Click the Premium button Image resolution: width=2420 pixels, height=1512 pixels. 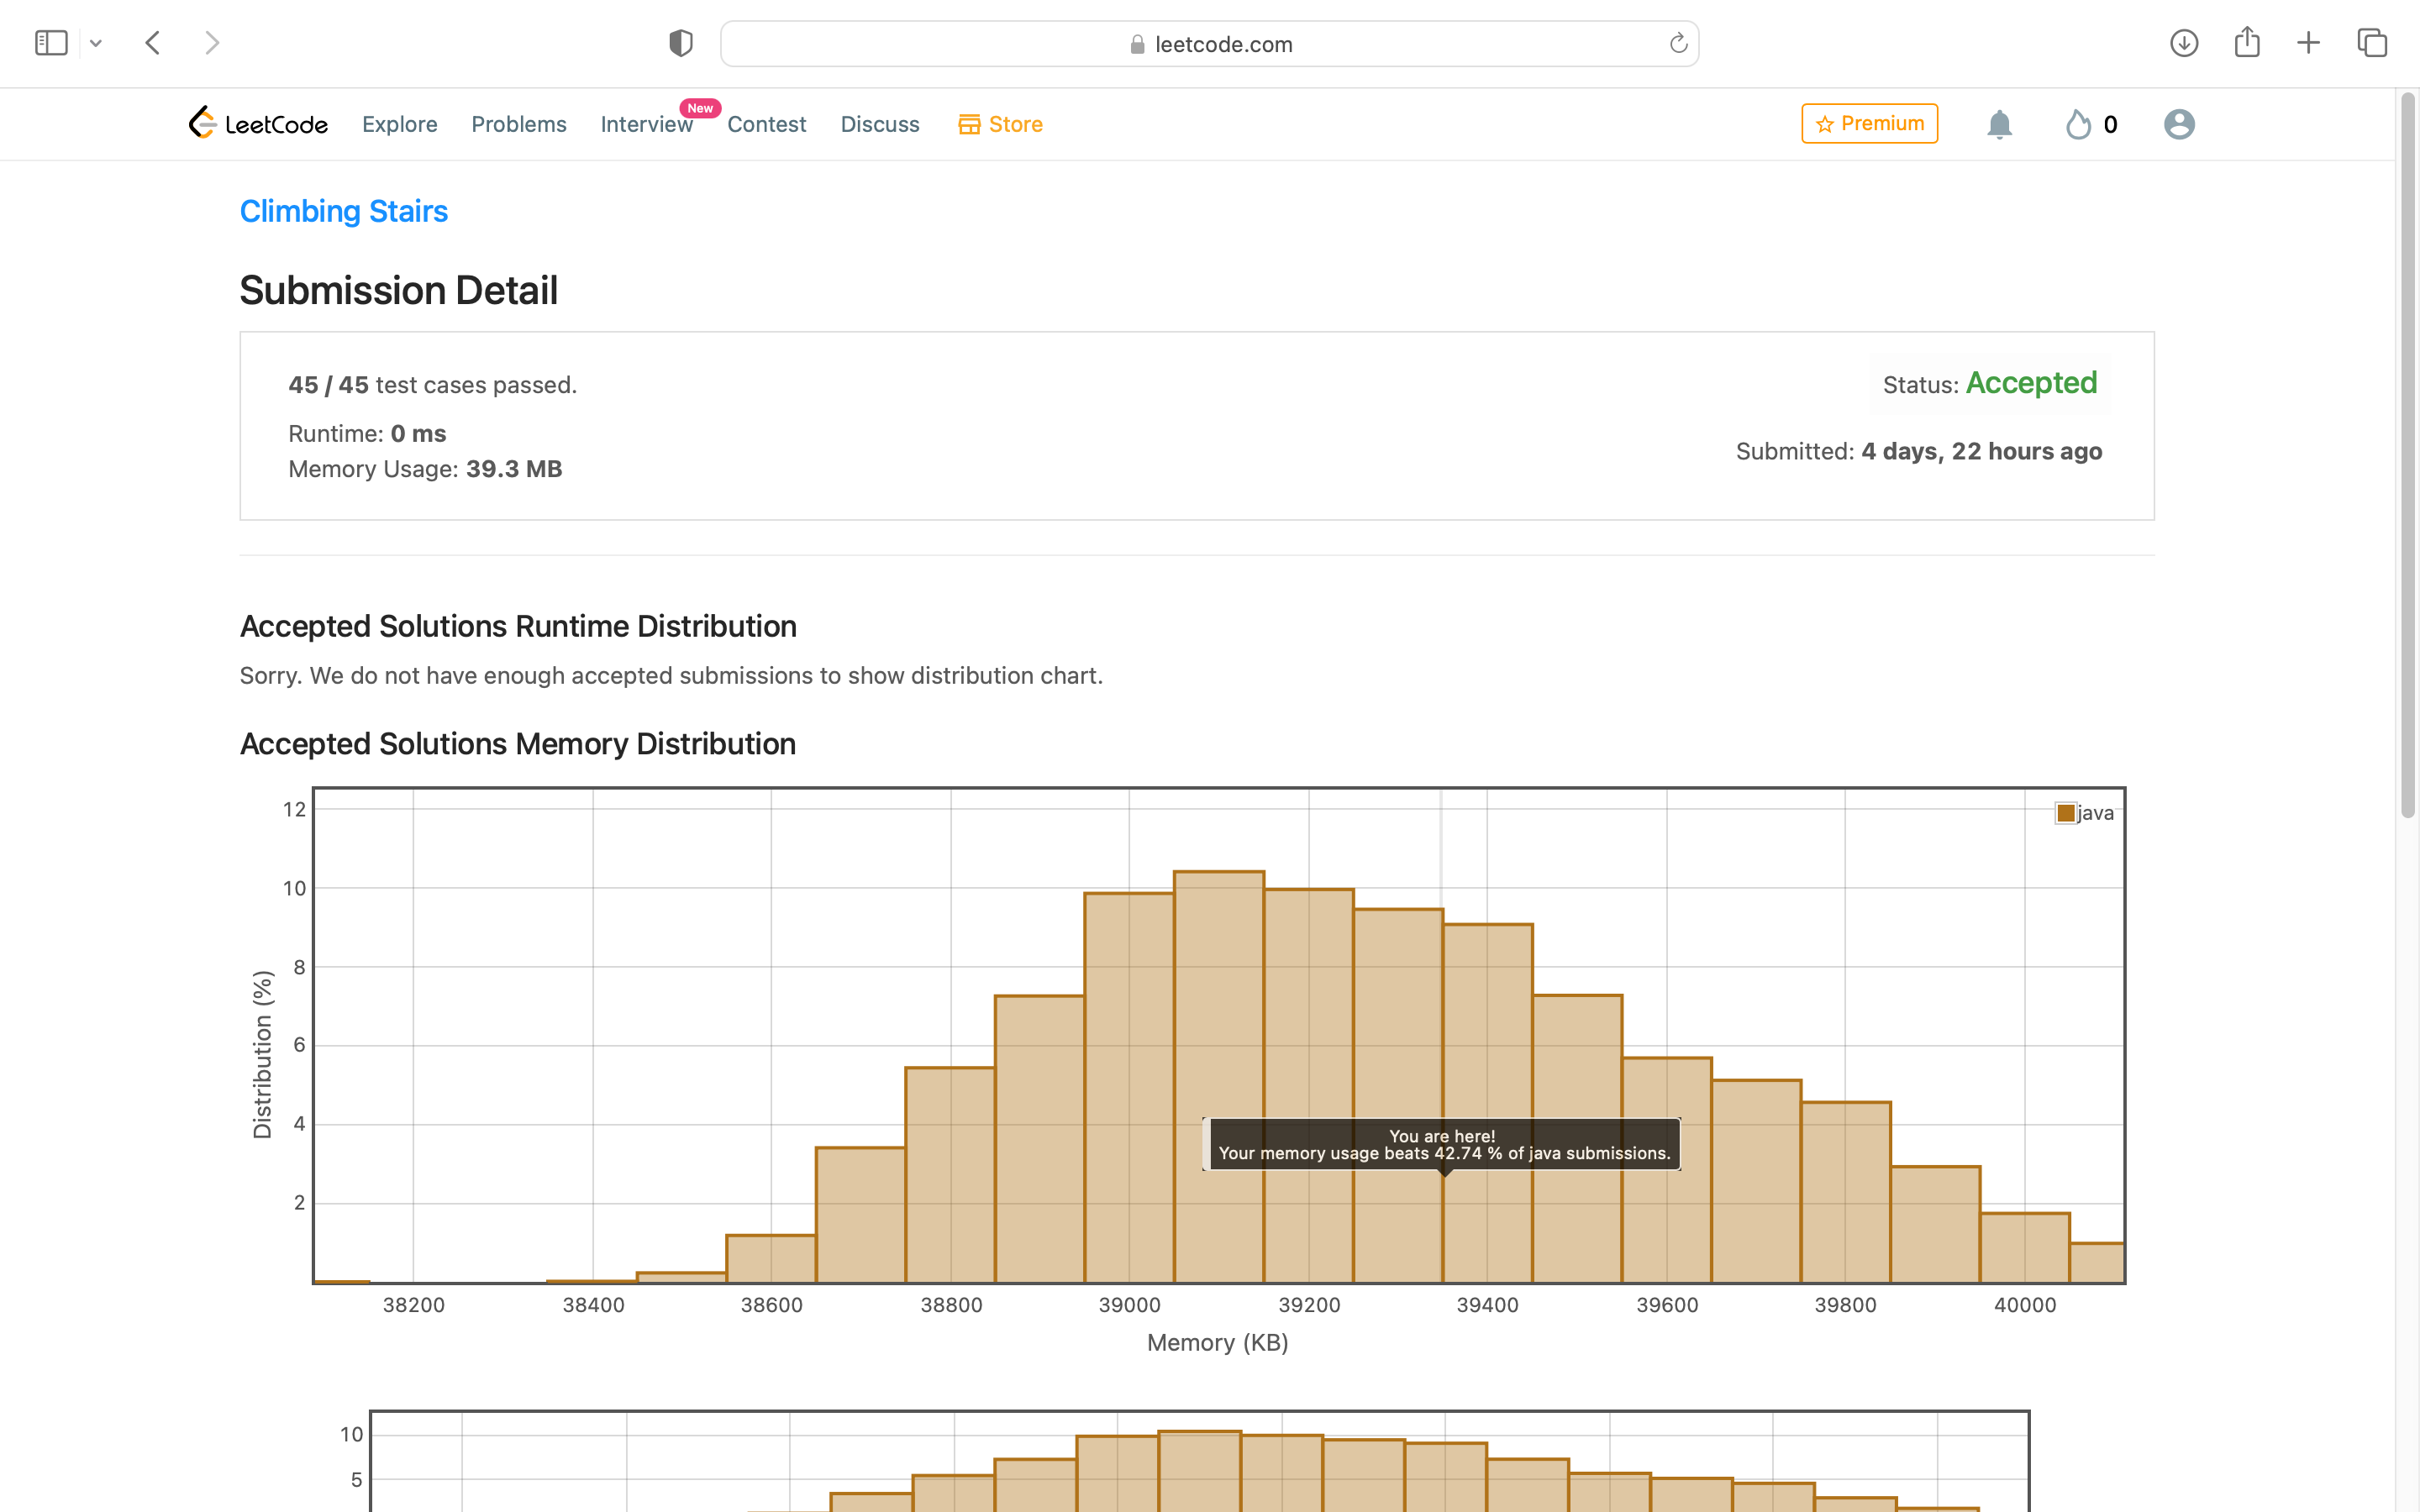click(1869, 123)
